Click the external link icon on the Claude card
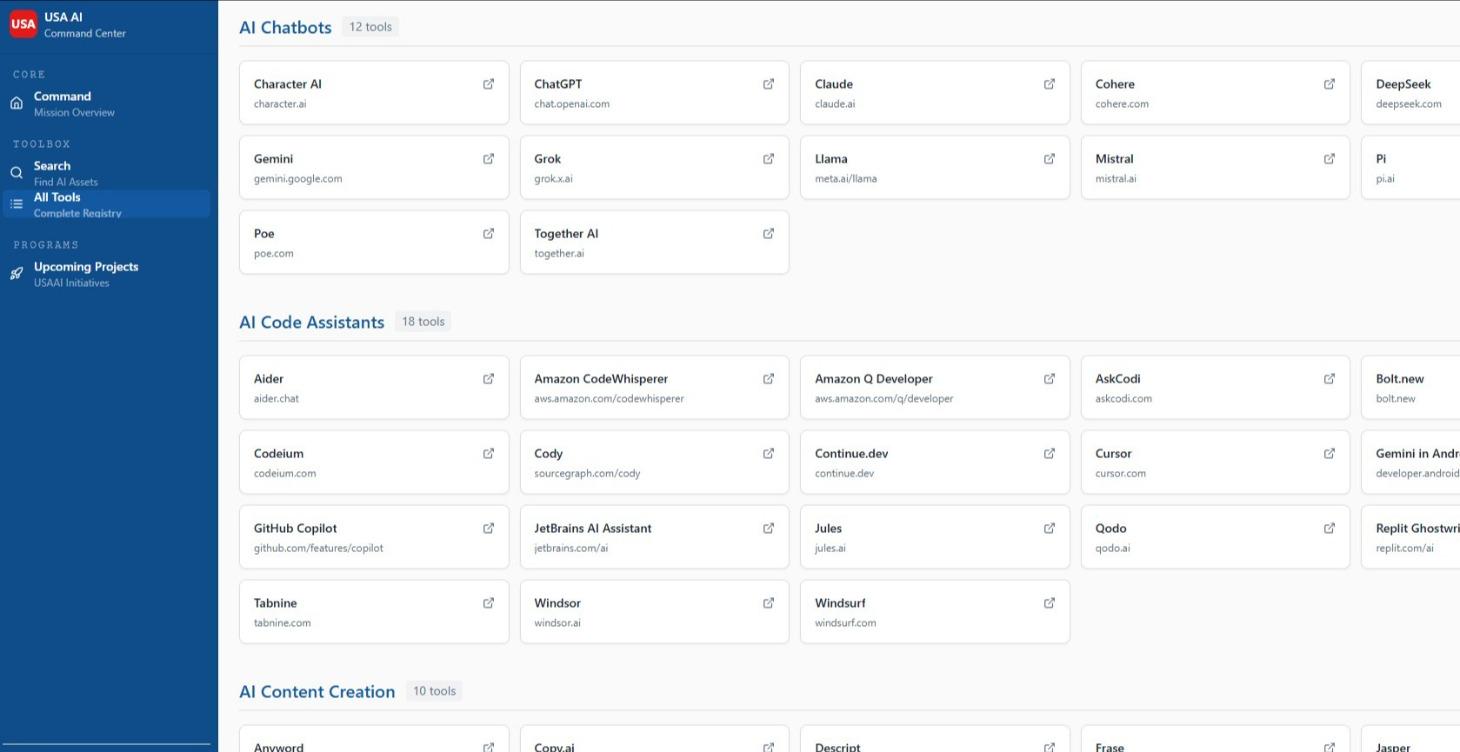 point(1050,84)
